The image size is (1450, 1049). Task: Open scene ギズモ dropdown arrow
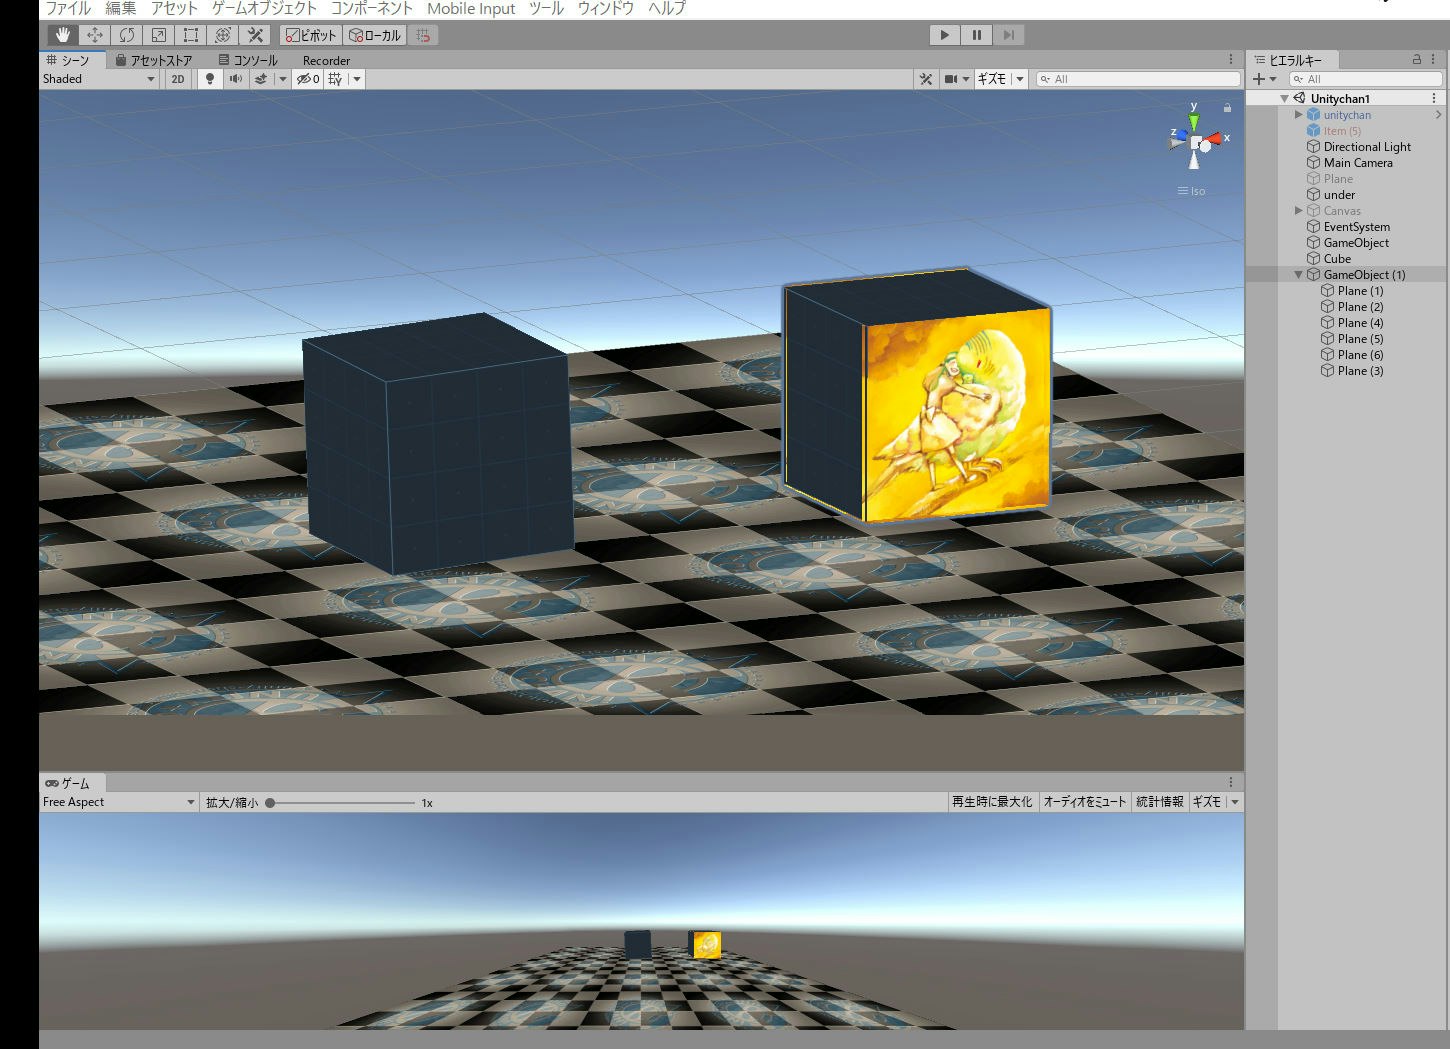click(1020, 79)
